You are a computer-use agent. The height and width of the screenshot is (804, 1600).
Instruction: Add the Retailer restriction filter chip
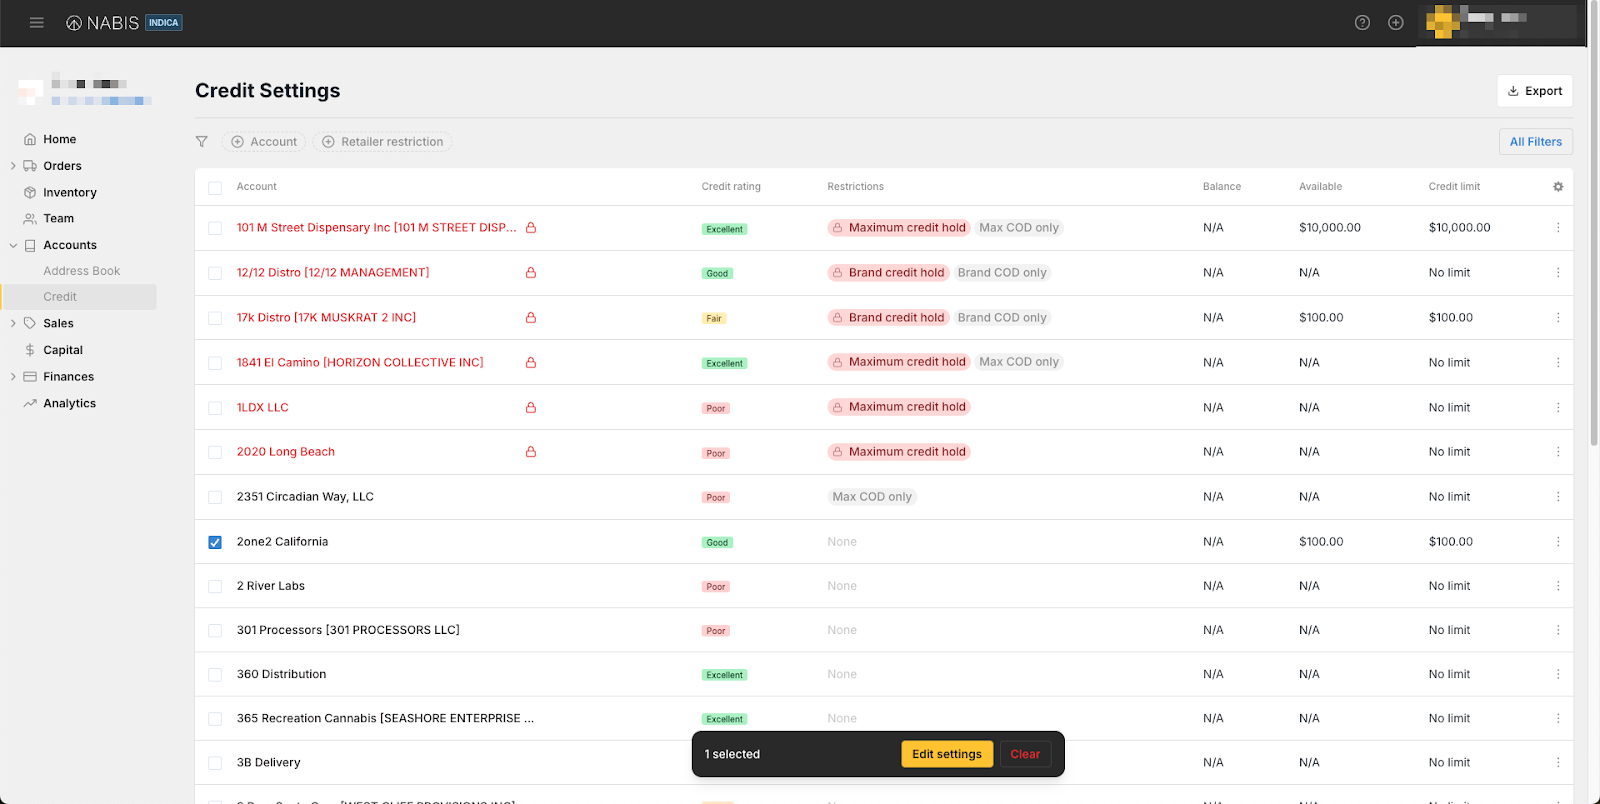click(382, 142)
